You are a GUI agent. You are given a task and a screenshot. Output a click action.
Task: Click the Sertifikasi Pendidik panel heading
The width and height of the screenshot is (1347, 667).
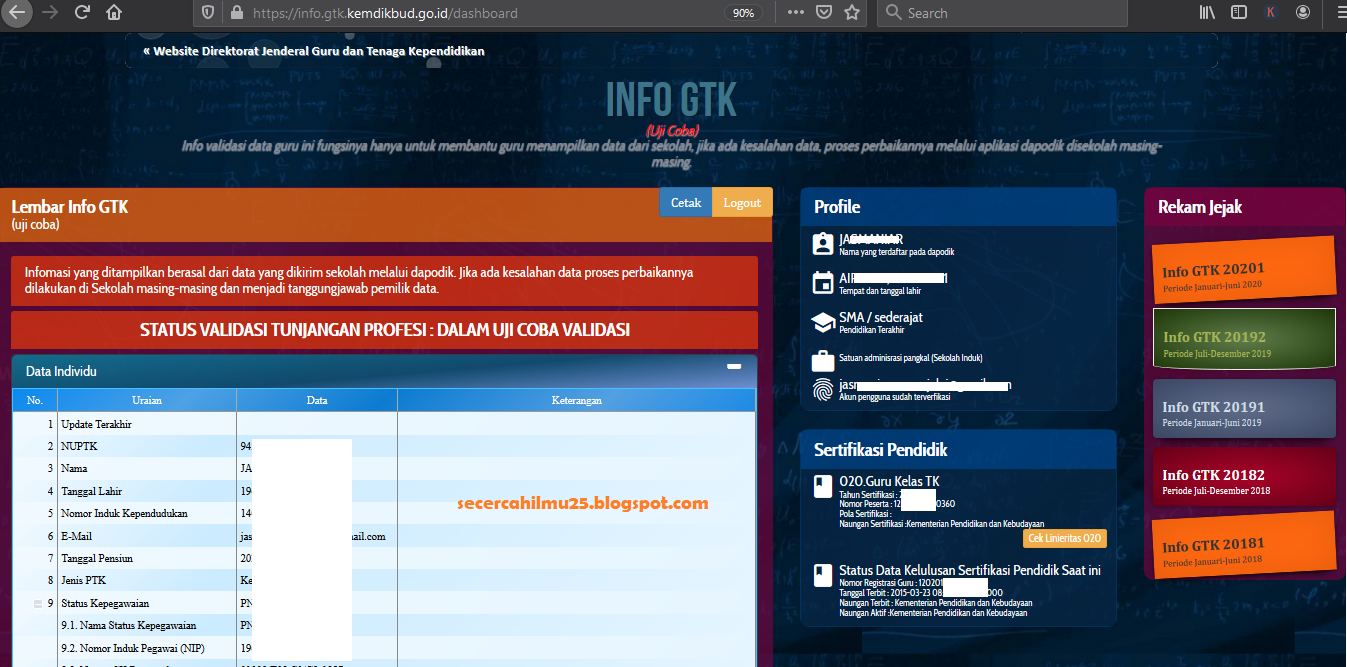pyautogui.click(x=880, y=449)
